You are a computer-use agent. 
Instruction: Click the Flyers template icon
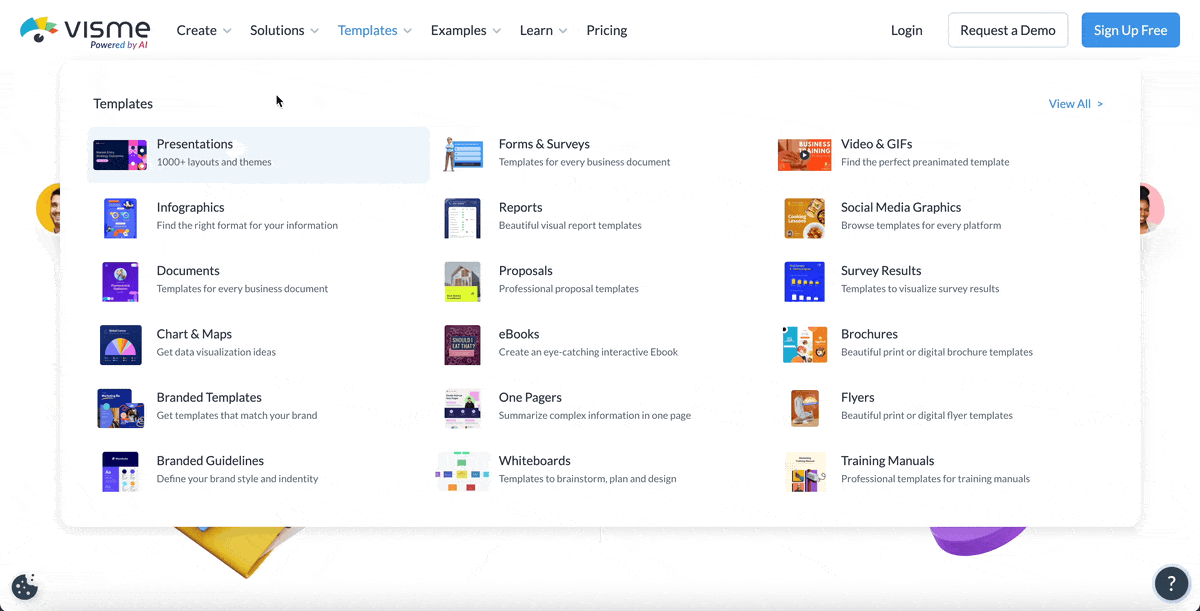[804, 408]
